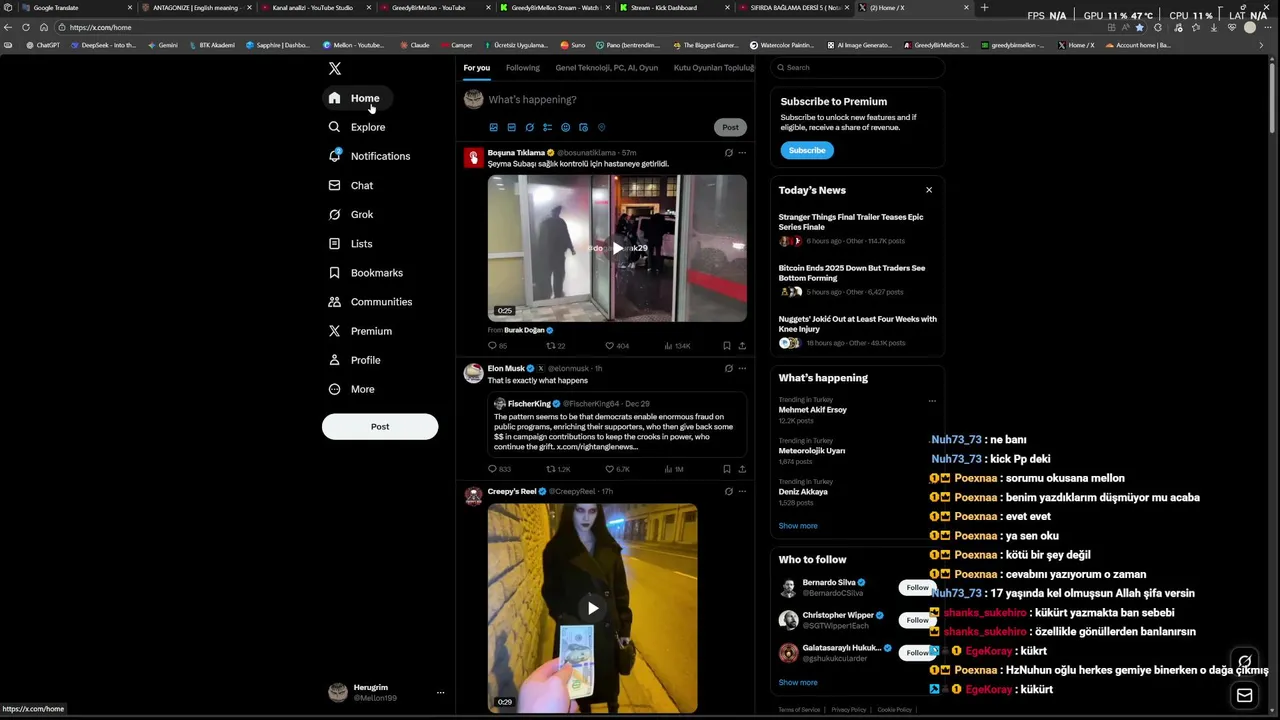This screenshot has height=720, width=1280.
Task: Open Communities in the sidebar
Action: coord(370,301)
